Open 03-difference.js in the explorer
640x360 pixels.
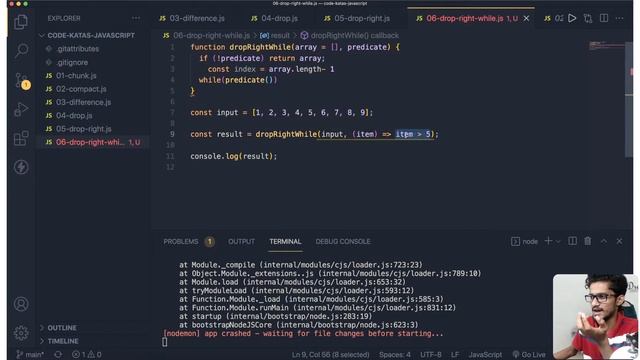click(x=83, y=102)
